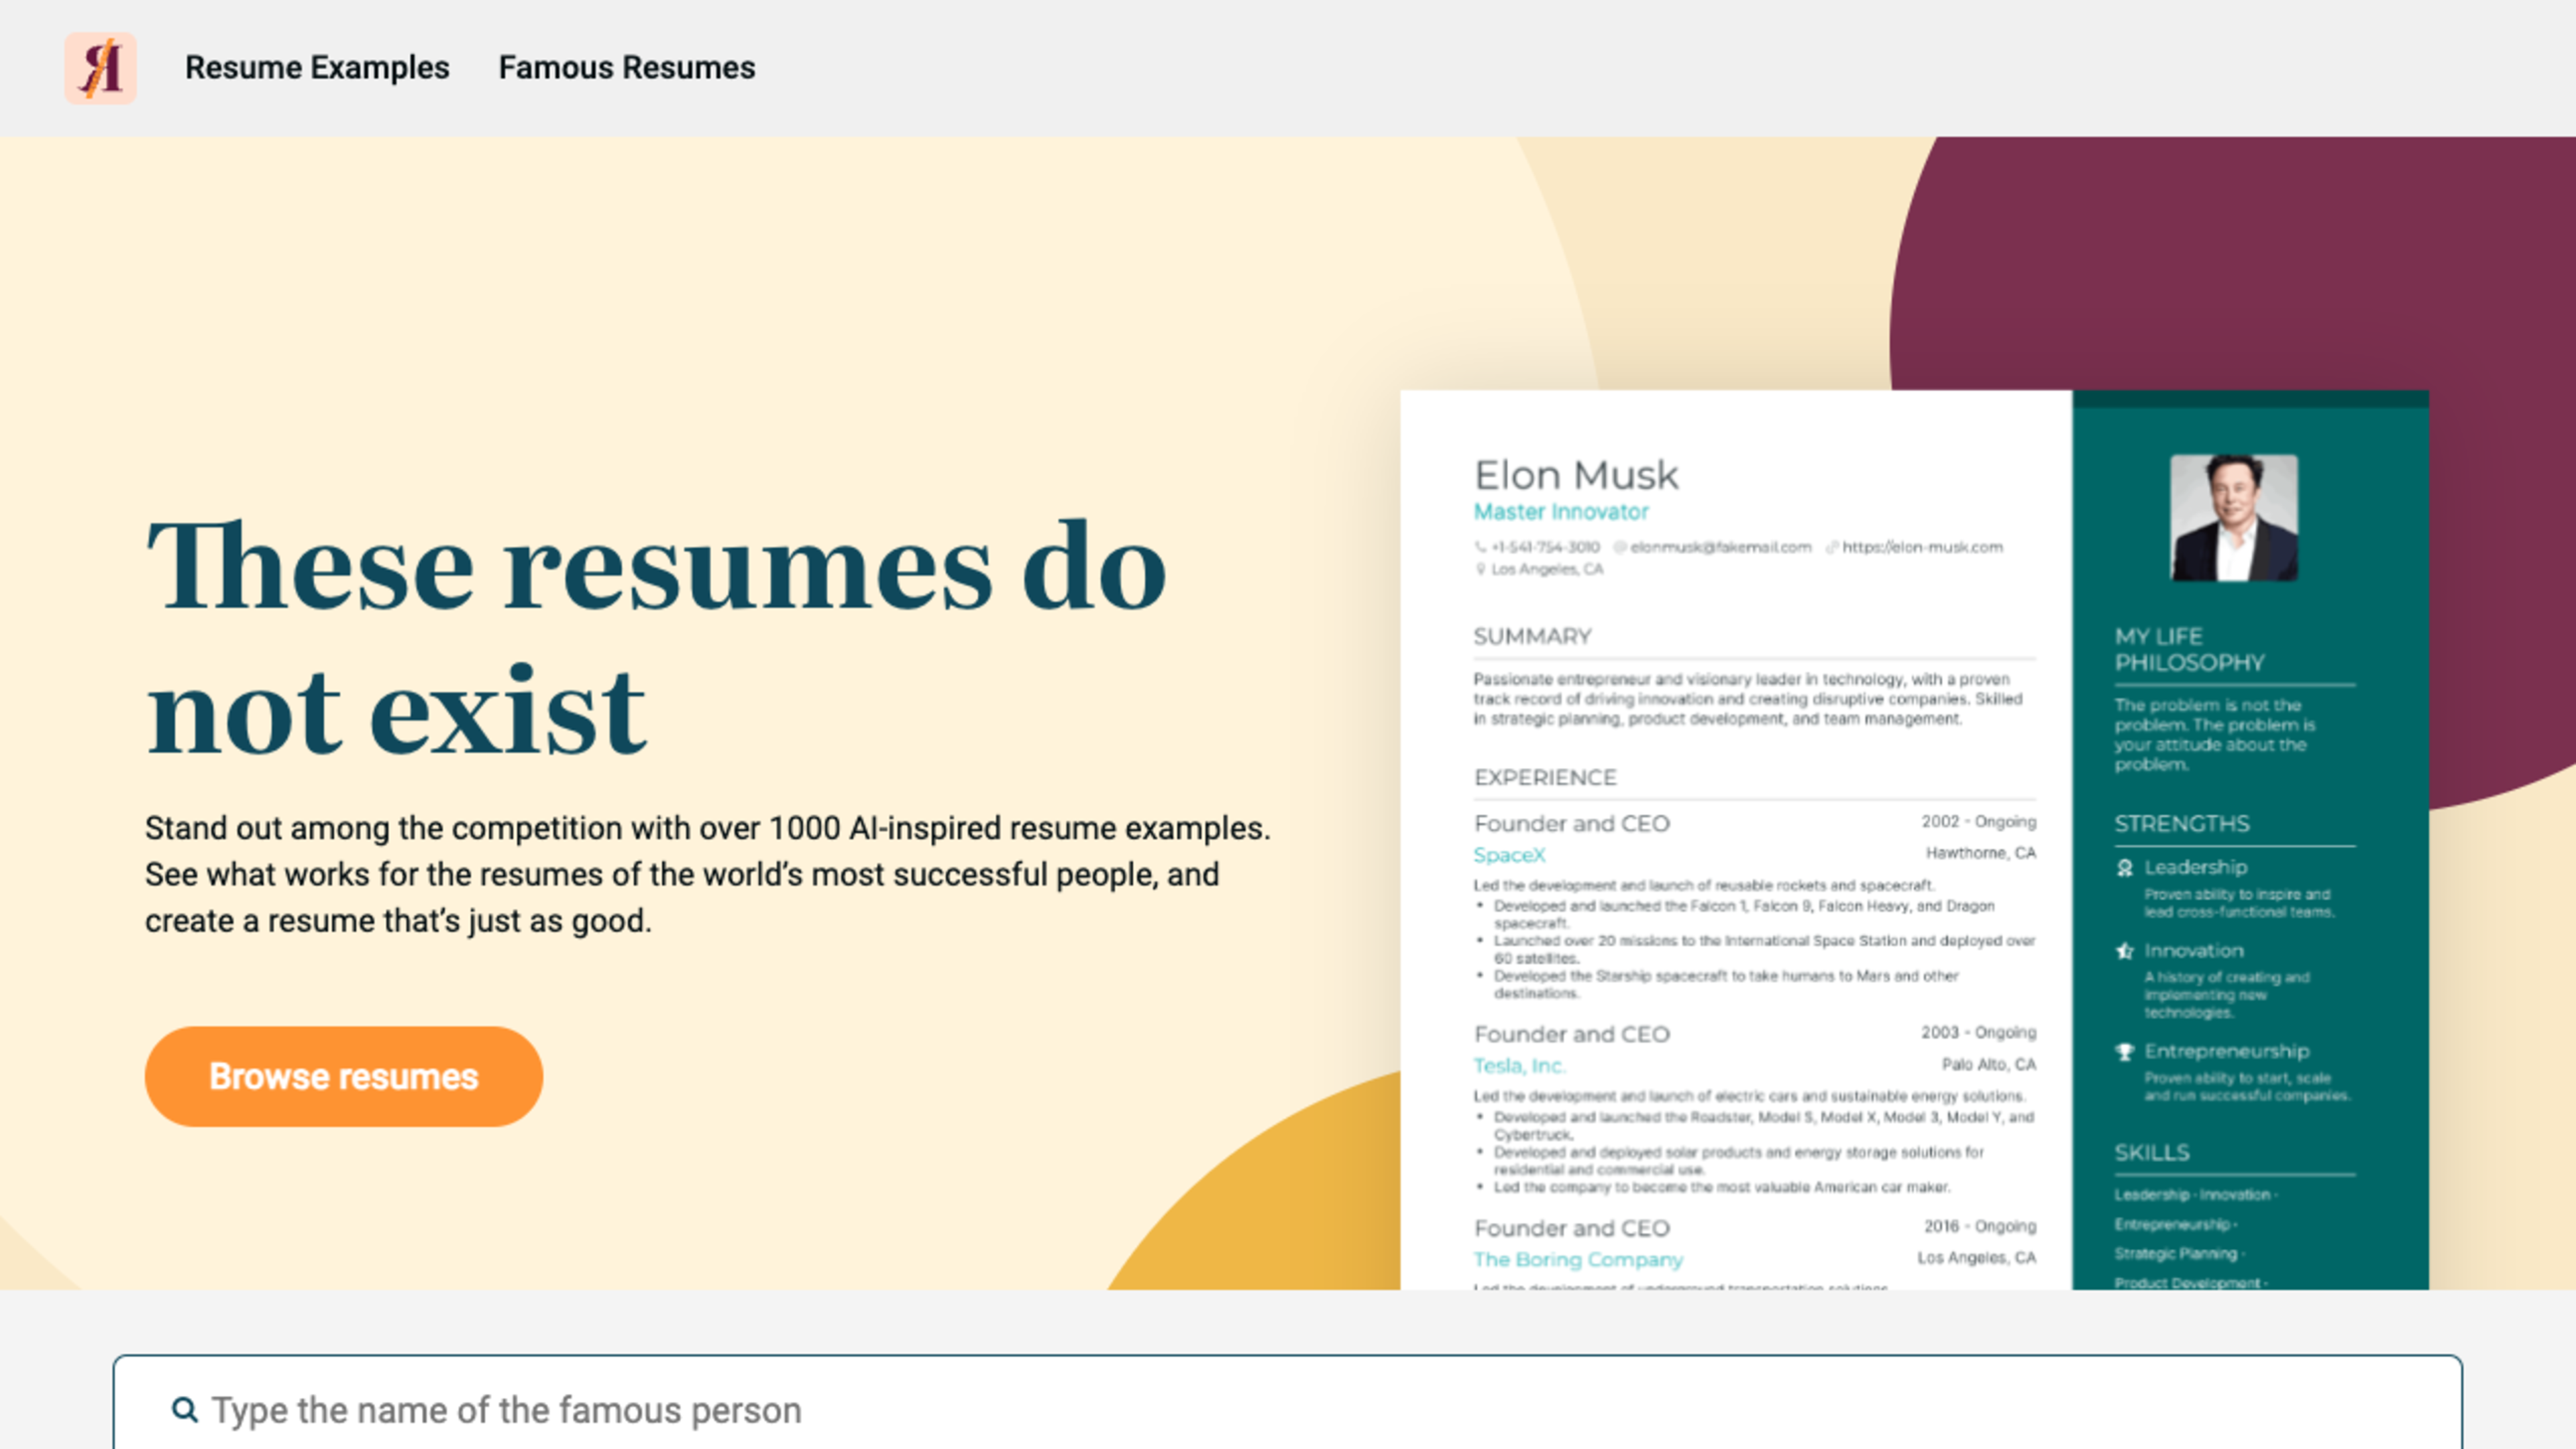Click the STRENGTHS sidebar heading
The width and height of the screenshot is (2576, 1449).
(x=2181, y=824)
